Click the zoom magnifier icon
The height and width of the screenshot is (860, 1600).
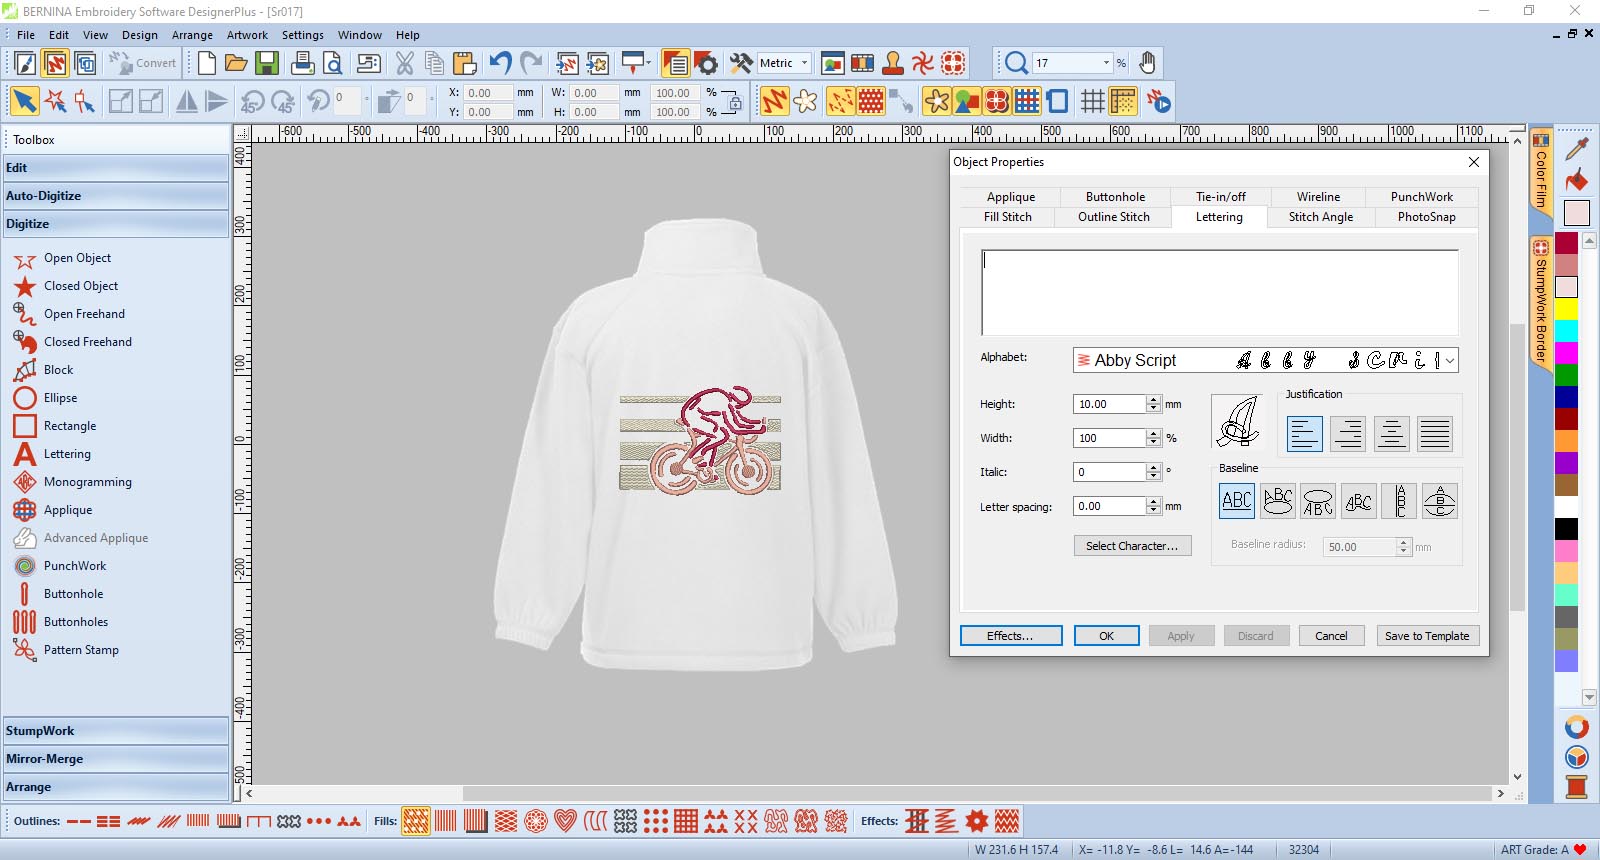click(x=1016, y=63)
